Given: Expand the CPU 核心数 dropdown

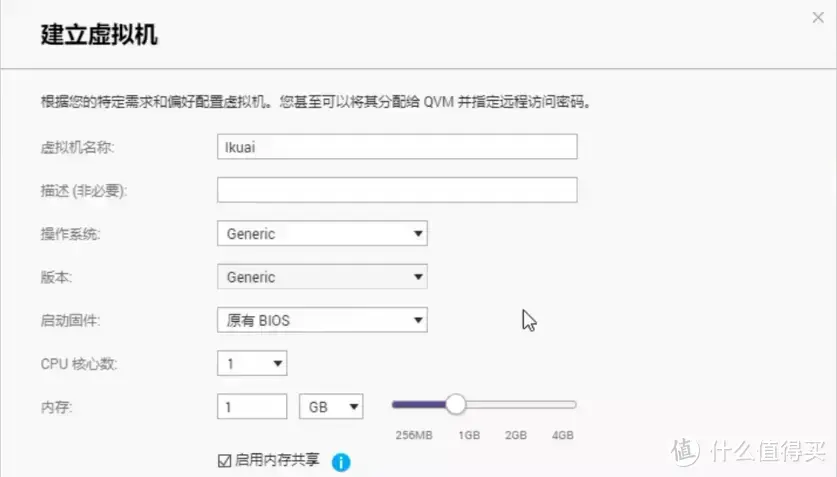Looking at the screenshot, I should pyautogui.click(x=252, y=363).
